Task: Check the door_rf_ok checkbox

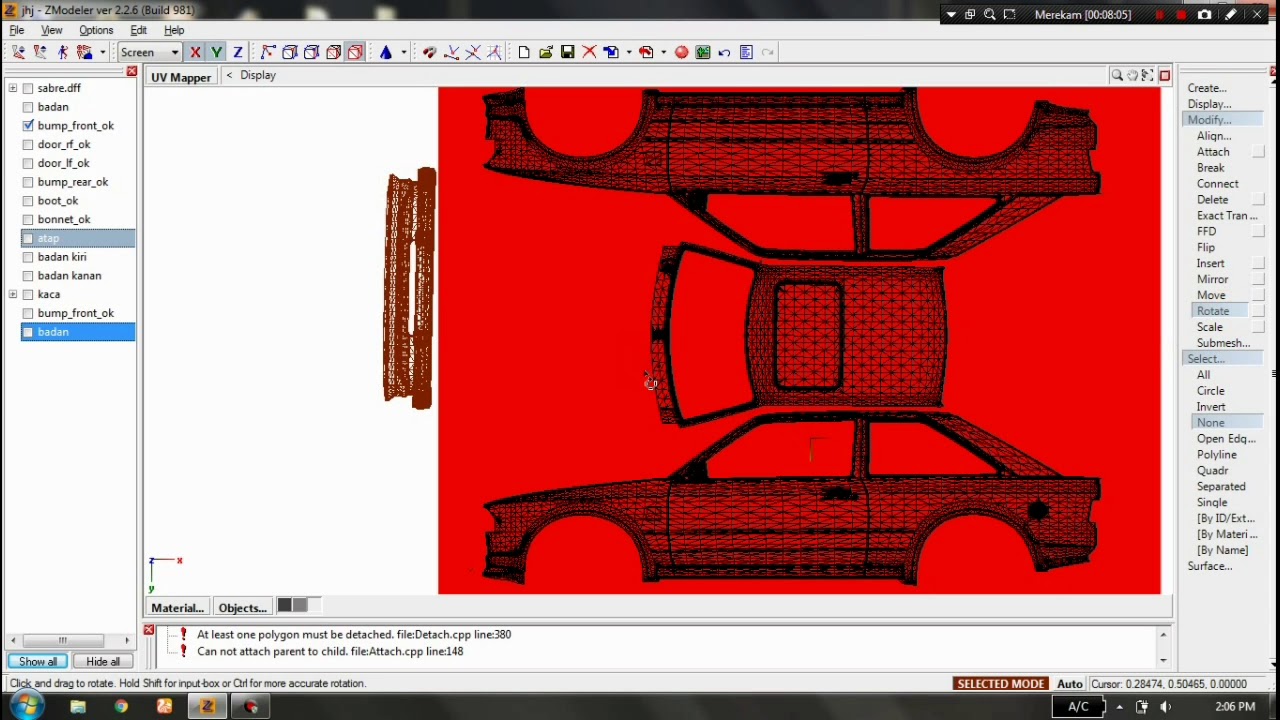Action: click(x=28, y=144)
